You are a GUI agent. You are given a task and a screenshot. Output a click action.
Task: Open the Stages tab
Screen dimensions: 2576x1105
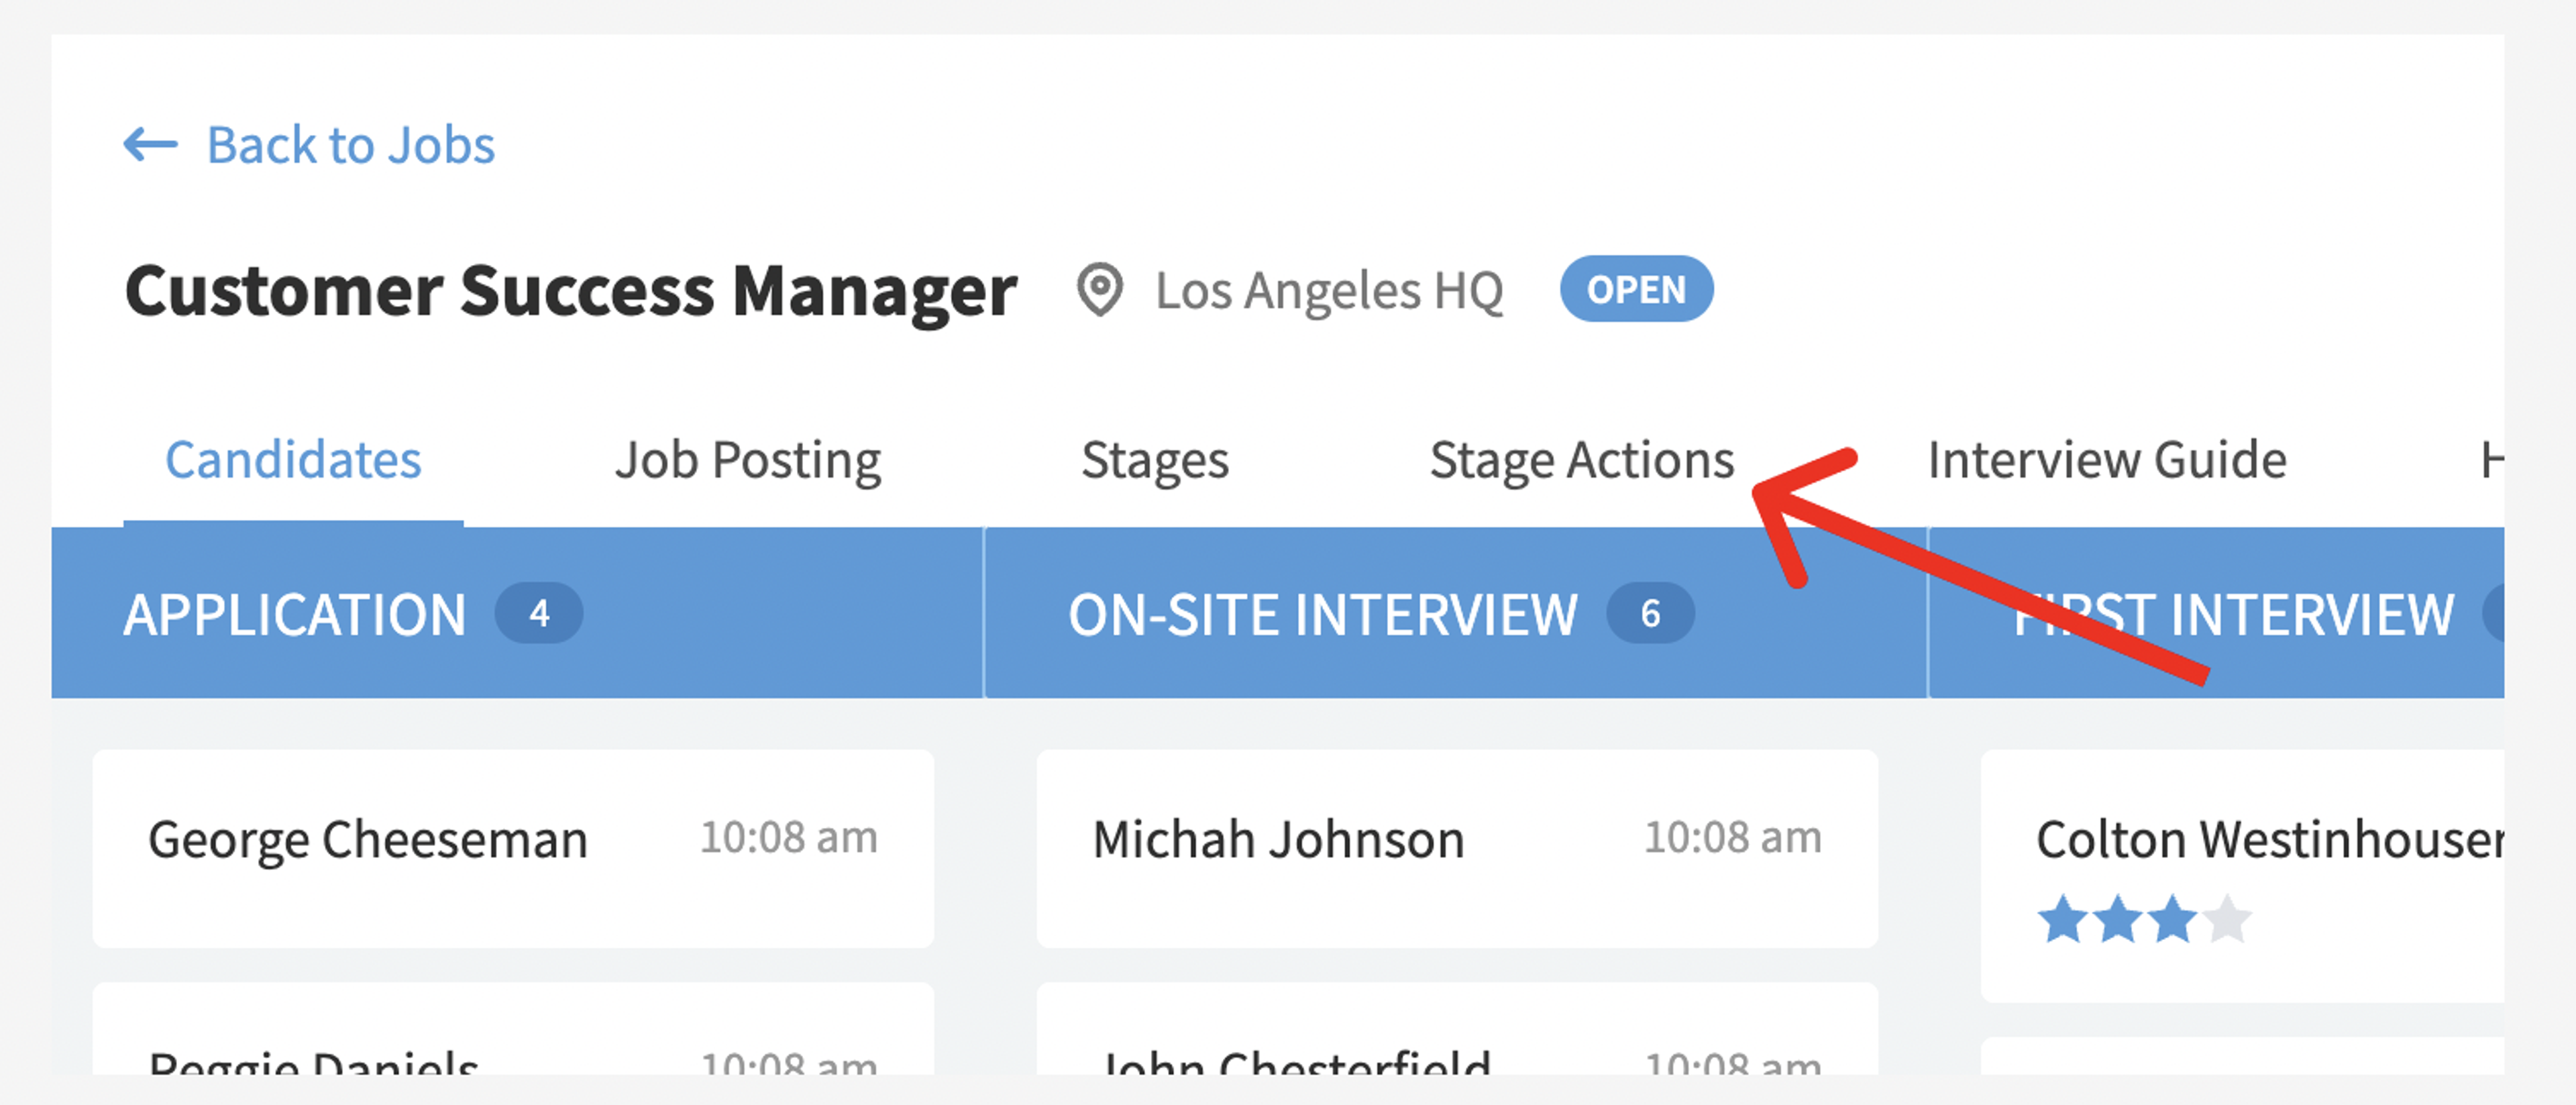[1155, 461]
